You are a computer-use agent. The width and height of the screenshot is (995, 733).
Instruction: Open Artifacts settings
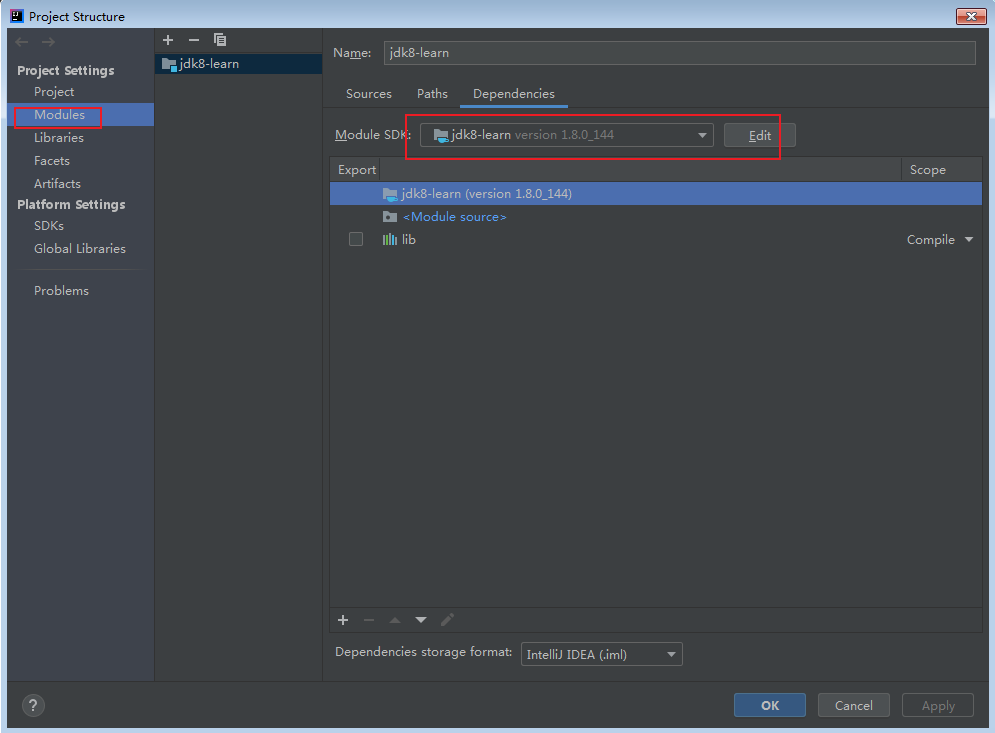point(57,183)
